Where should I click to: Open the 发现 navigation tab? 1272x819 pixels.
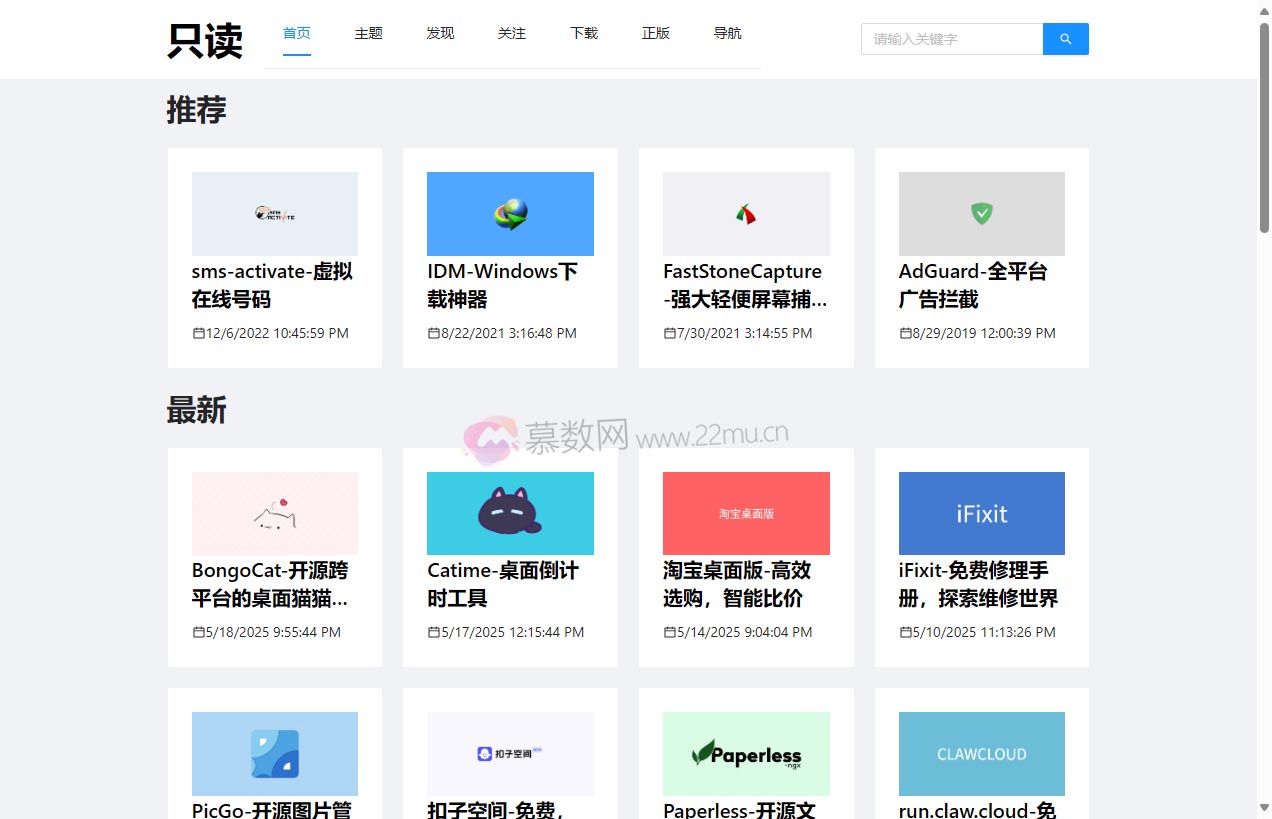click(440, 33)
